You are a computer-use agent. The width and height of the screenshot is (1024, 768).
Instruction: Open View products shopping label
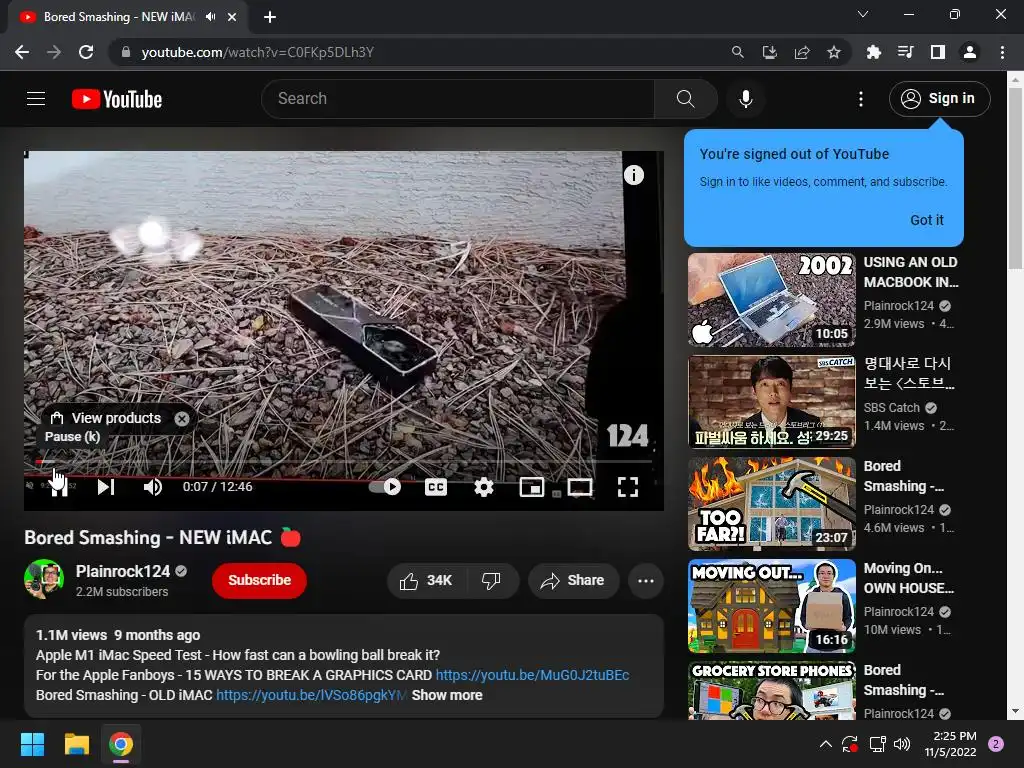coord(107,418)
